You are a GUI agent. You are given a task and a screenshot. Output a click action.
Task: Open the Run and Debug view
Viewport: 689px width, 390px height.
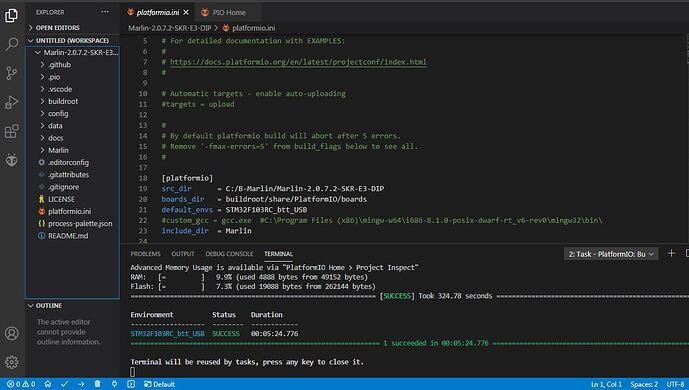[x=11, y=102]
